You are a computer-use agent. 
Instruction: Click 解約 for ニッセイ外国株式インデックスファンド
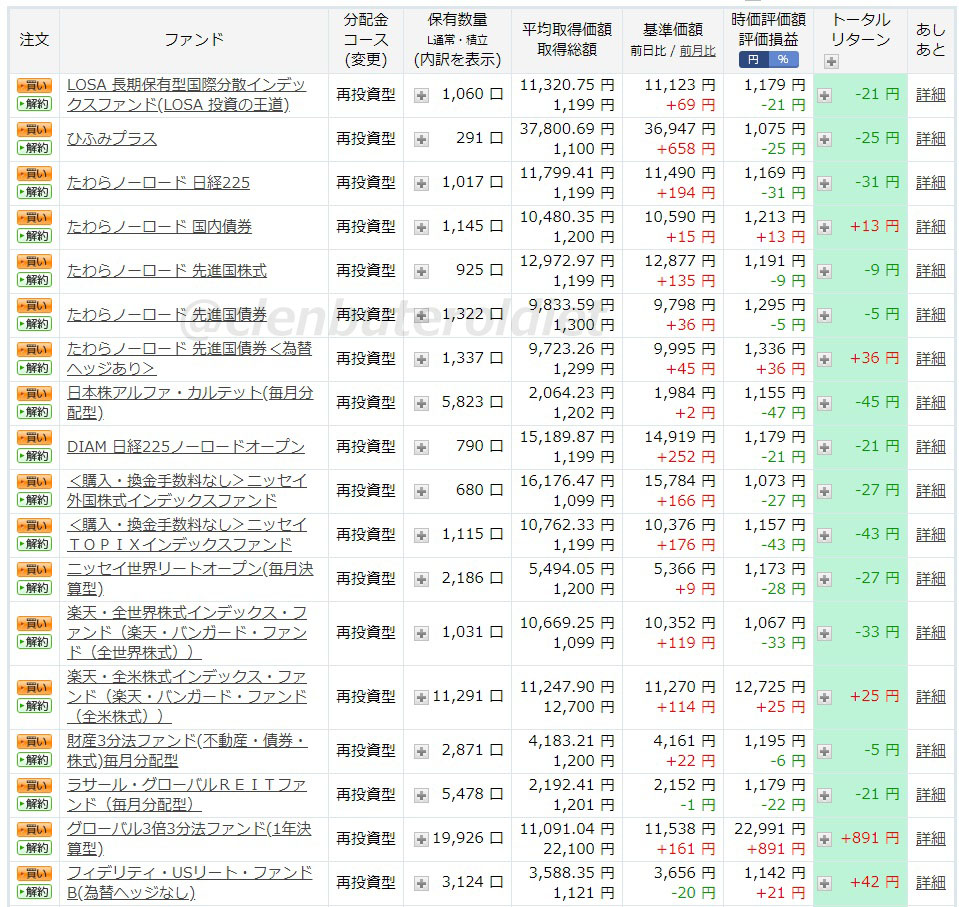coord(34,500)
